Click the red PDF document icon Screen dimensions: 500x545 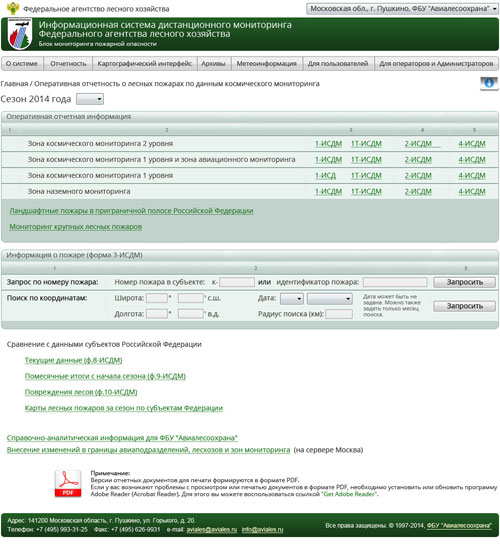[x=68, y=484]
